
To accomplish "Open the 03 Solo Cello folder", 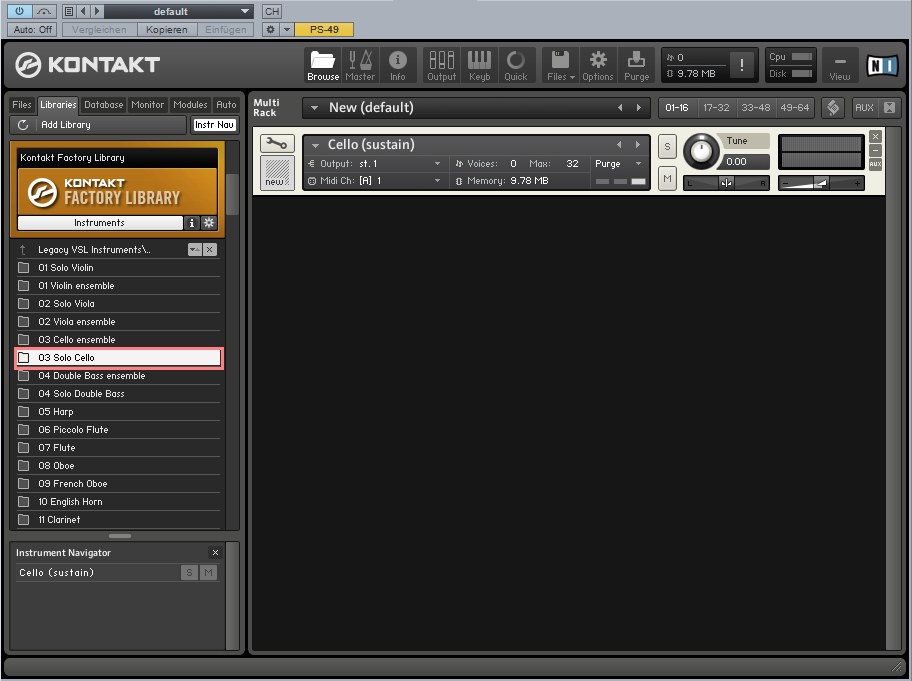I will coord(119,358).
